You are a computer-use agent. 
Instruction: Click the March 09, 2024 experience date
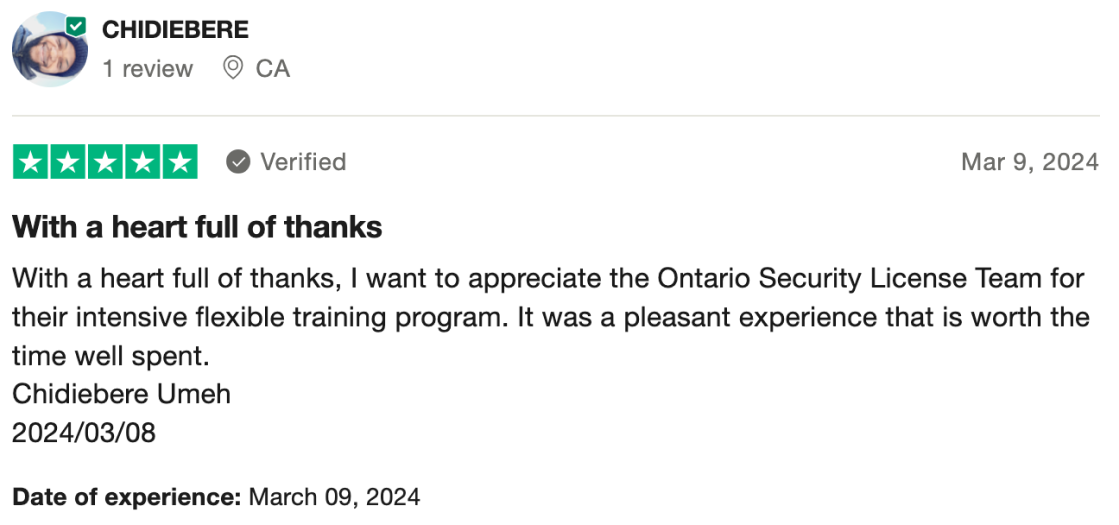point(334,496)
